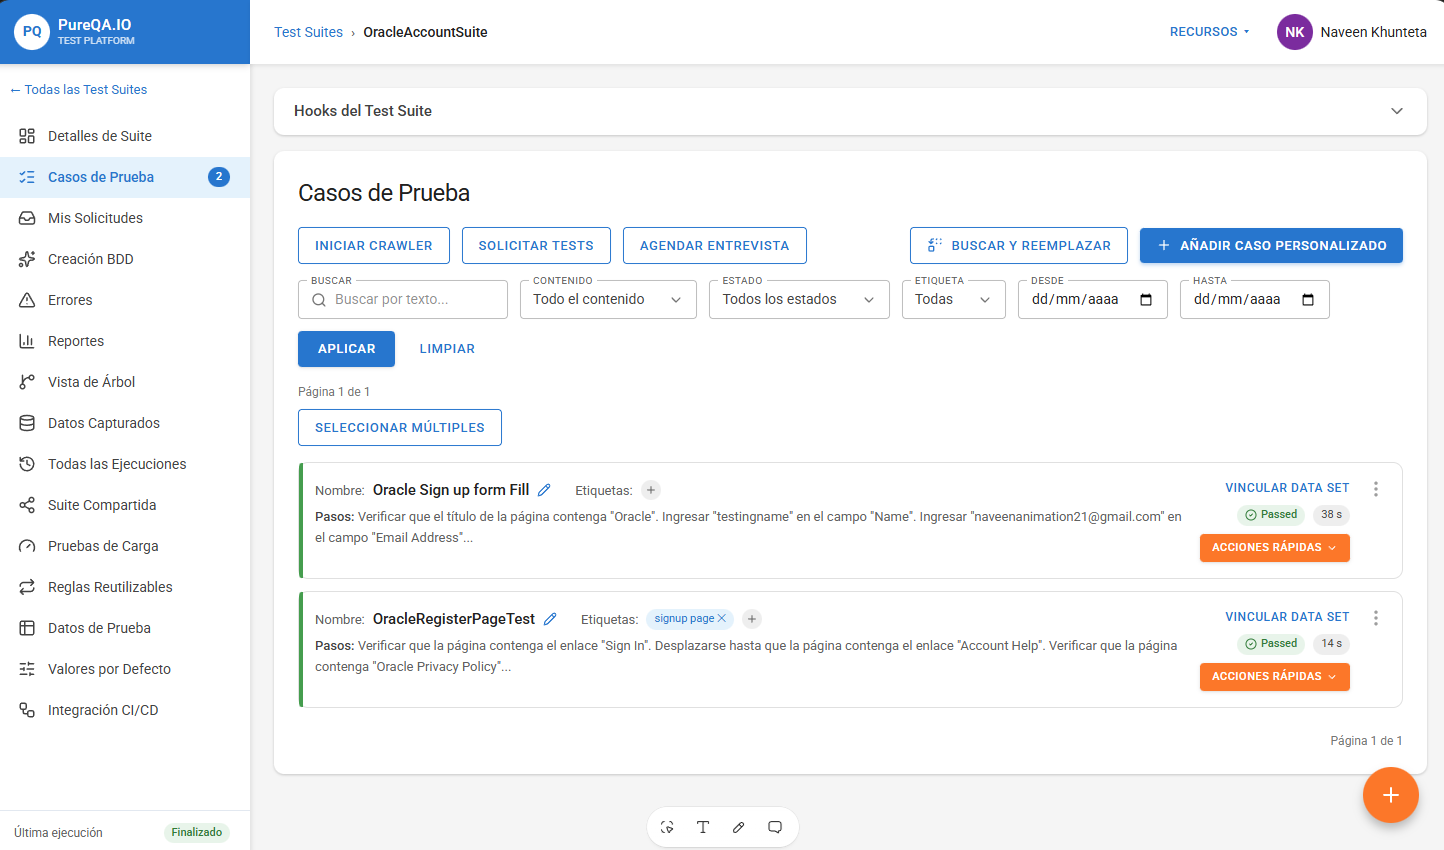Screen dimensions: 1444x850
Task: Click the Mis Solicitudes inbox icon
Action: coord(27,218)
